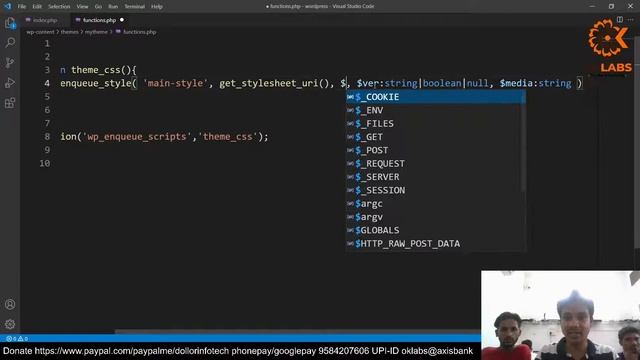Click 'main-style' string in line 4
The height and width of the screenshot is (360, 640).
coord(175,83)
